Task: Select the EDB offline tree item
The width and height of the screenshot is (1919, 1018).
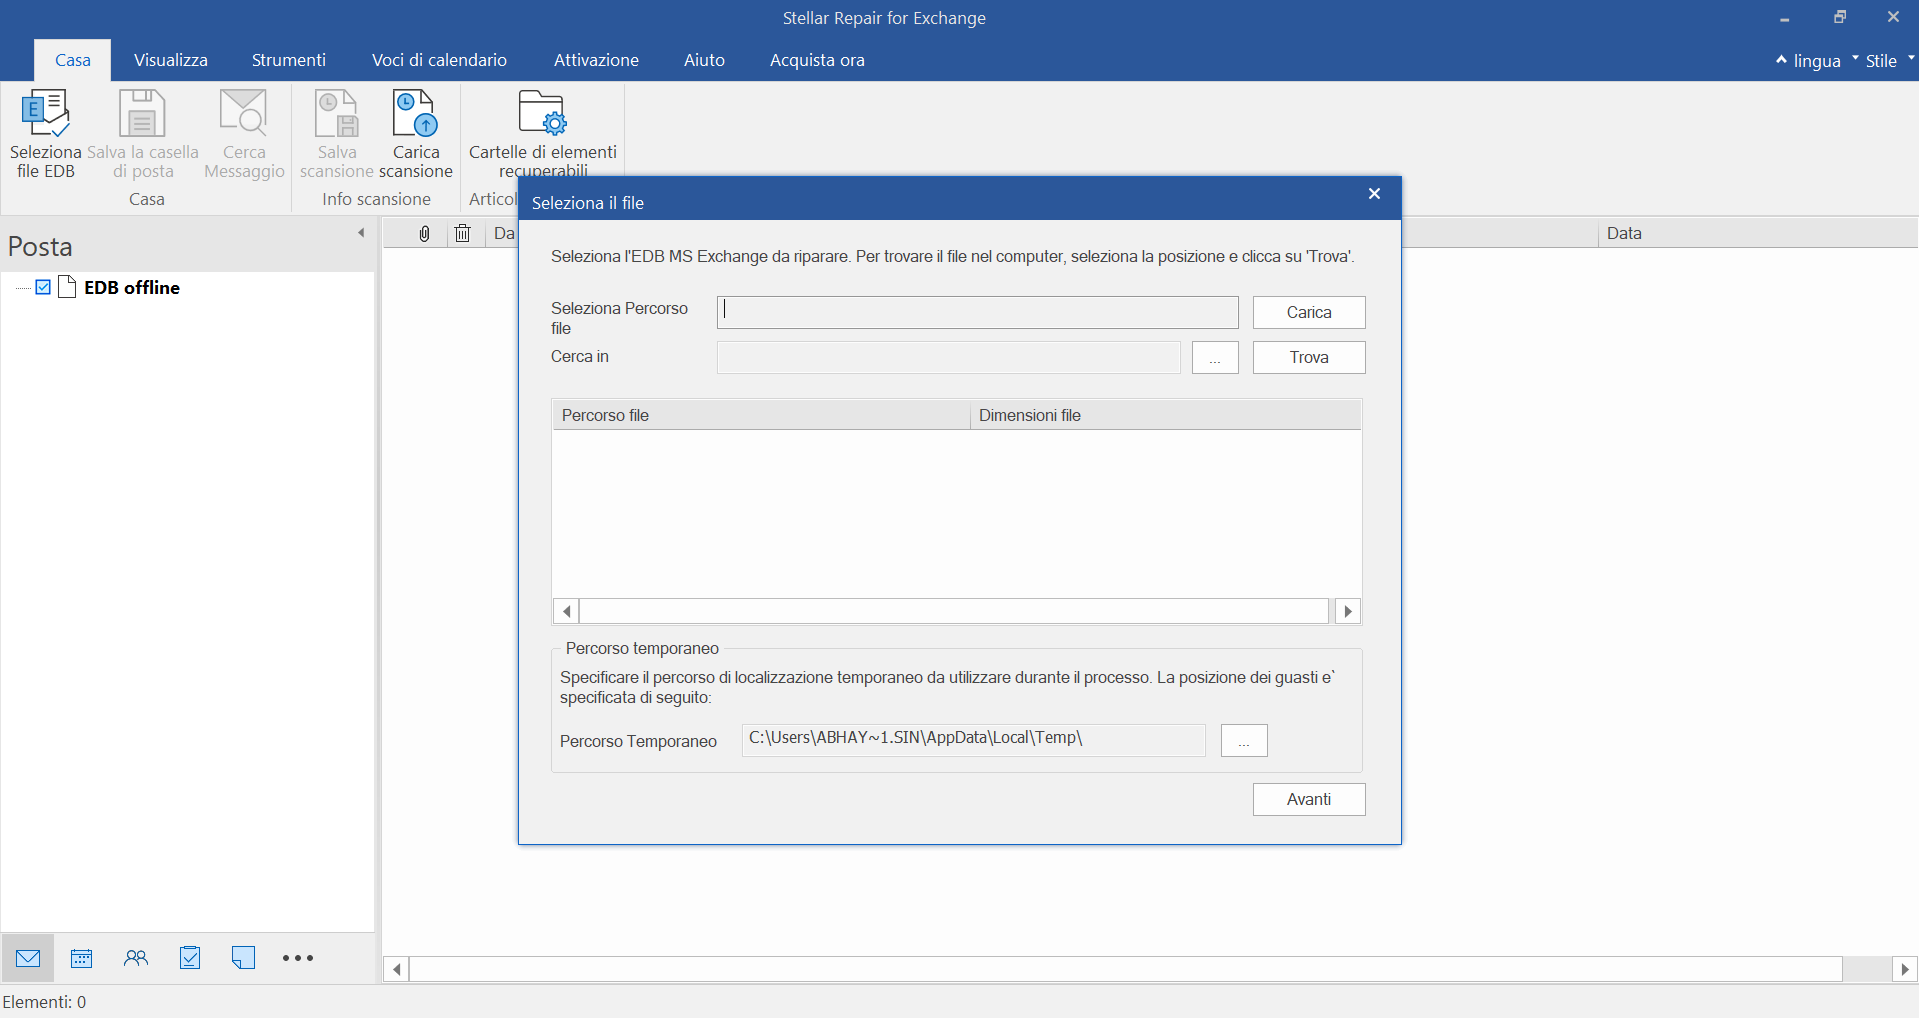Action: 132,287
